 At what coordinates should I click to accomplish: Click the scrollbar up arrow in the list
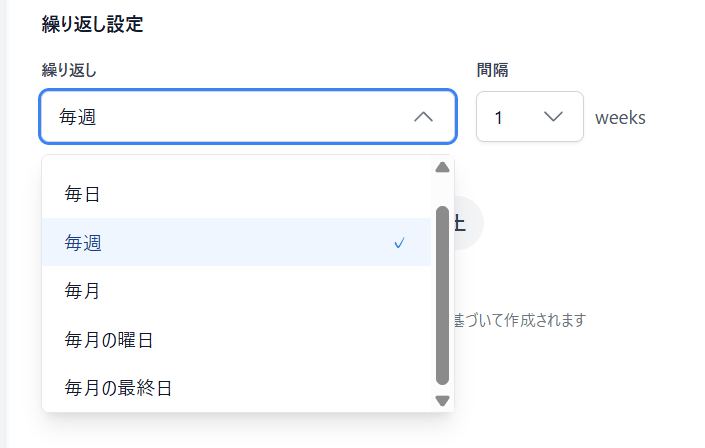[442, 167]
